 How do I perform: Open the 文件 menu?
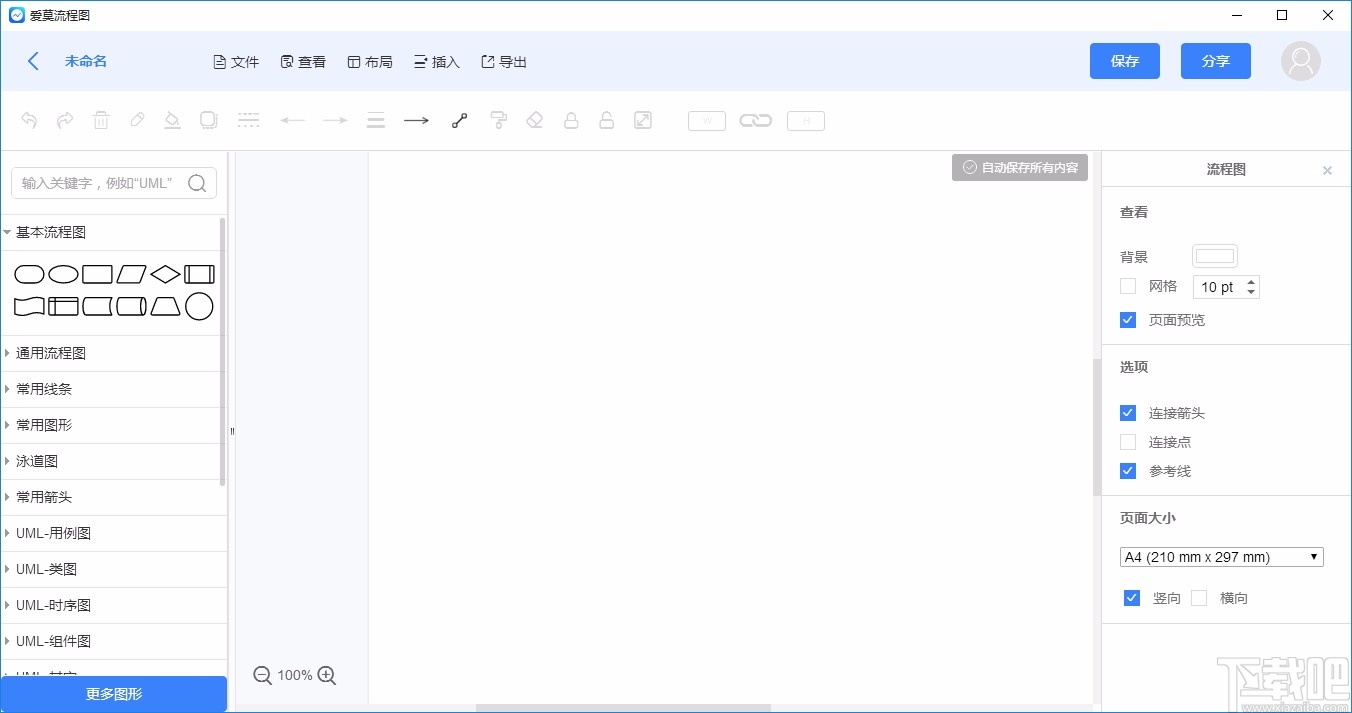(236, 62)
